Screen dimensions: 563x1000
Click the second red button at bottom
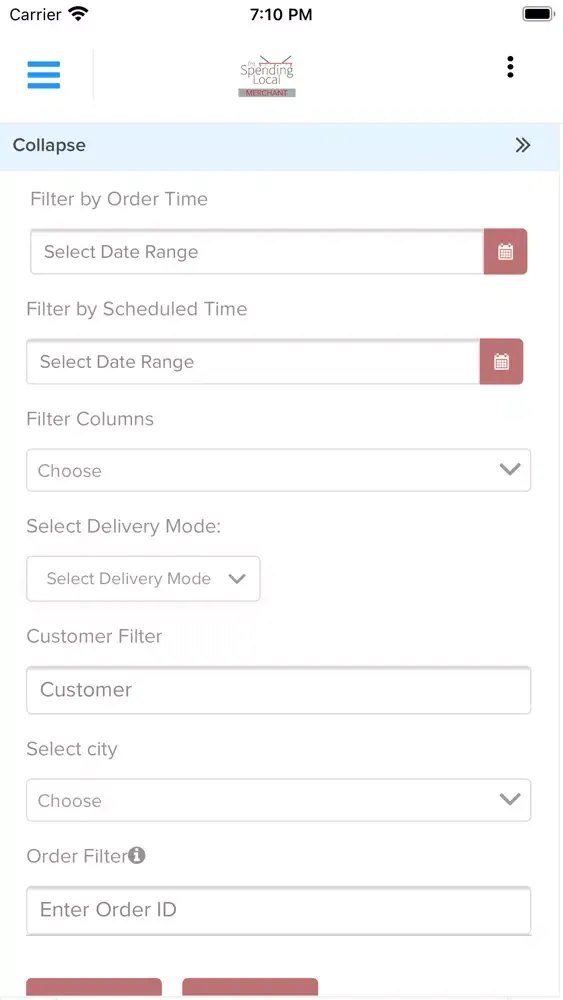250,987
